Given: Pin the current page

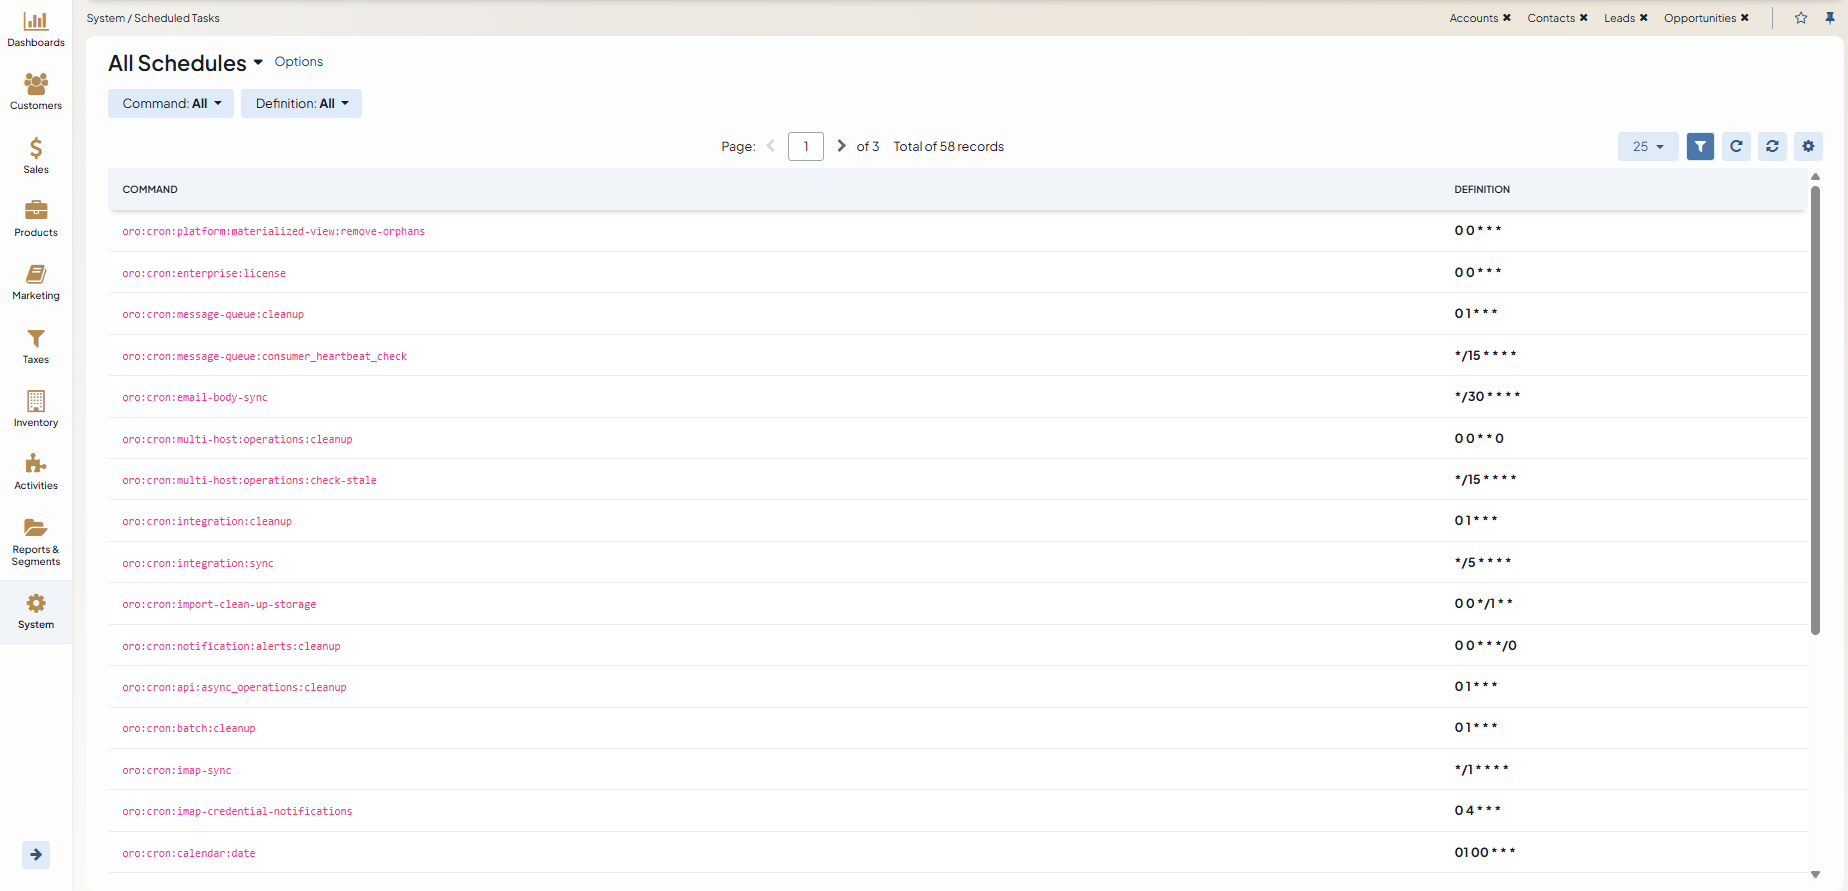Looking at the screenshot, I should (1830, 18).
